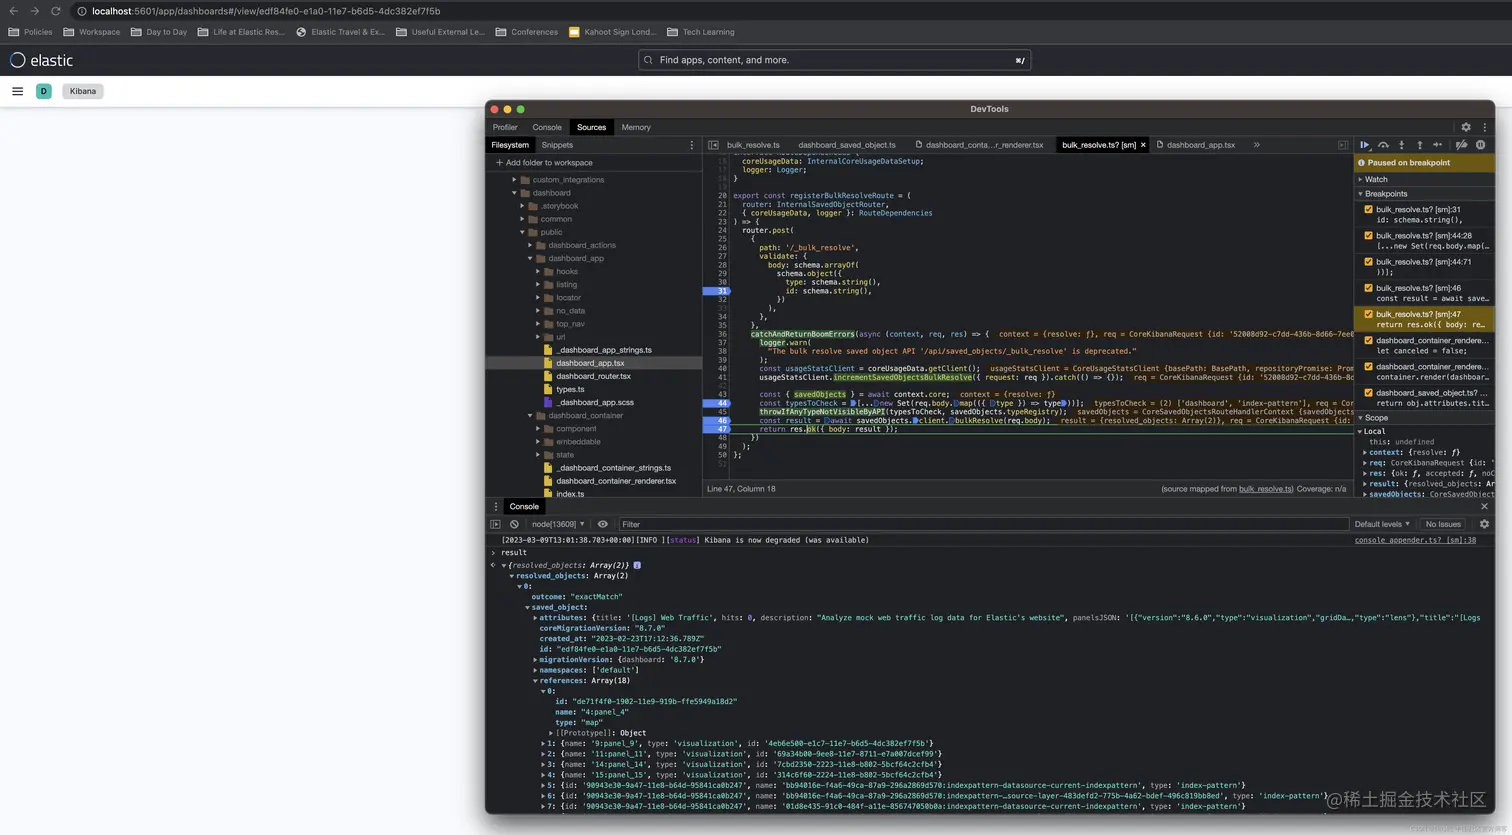This screenshot has width=1512, height=835.
Task: Disable breakpoint bulk_resolve.ts [sm]:44:71
Action: click(x=1368, y=262)
